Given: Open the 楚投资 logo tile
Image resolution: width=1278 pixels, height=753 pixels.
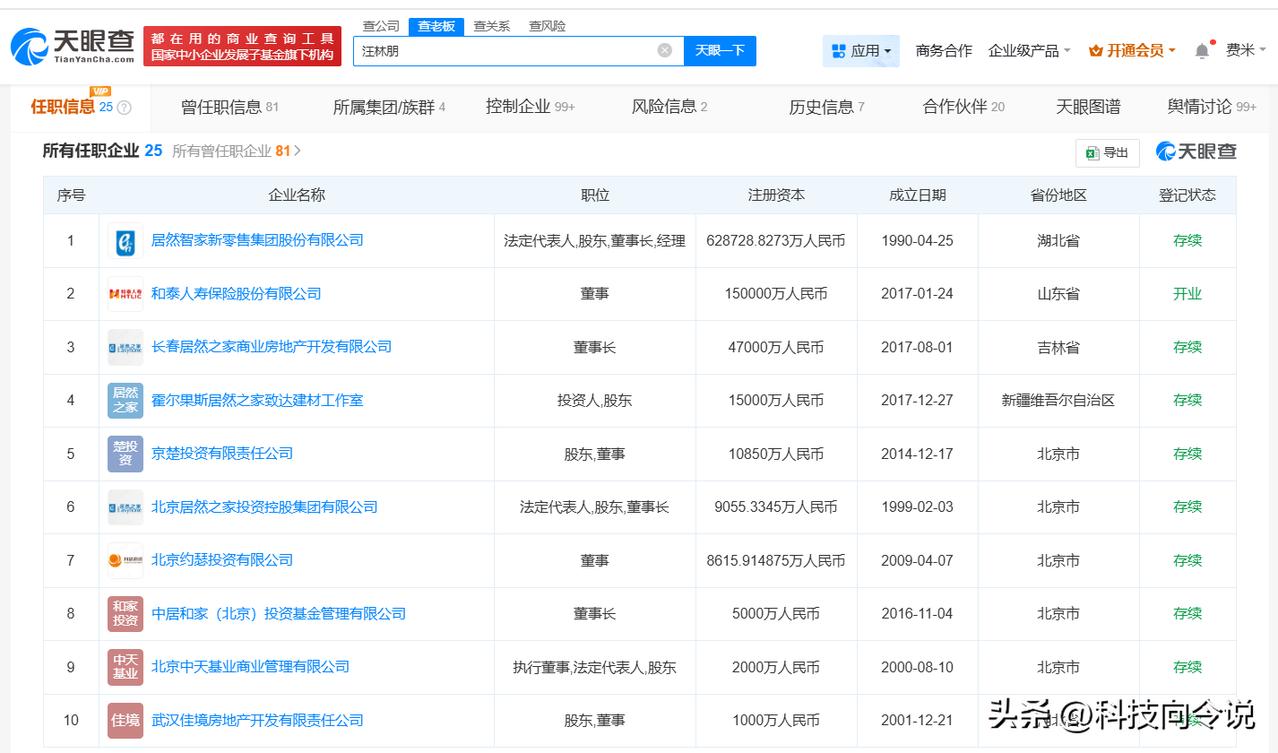Looking at the screenshot, I should 125,454.
